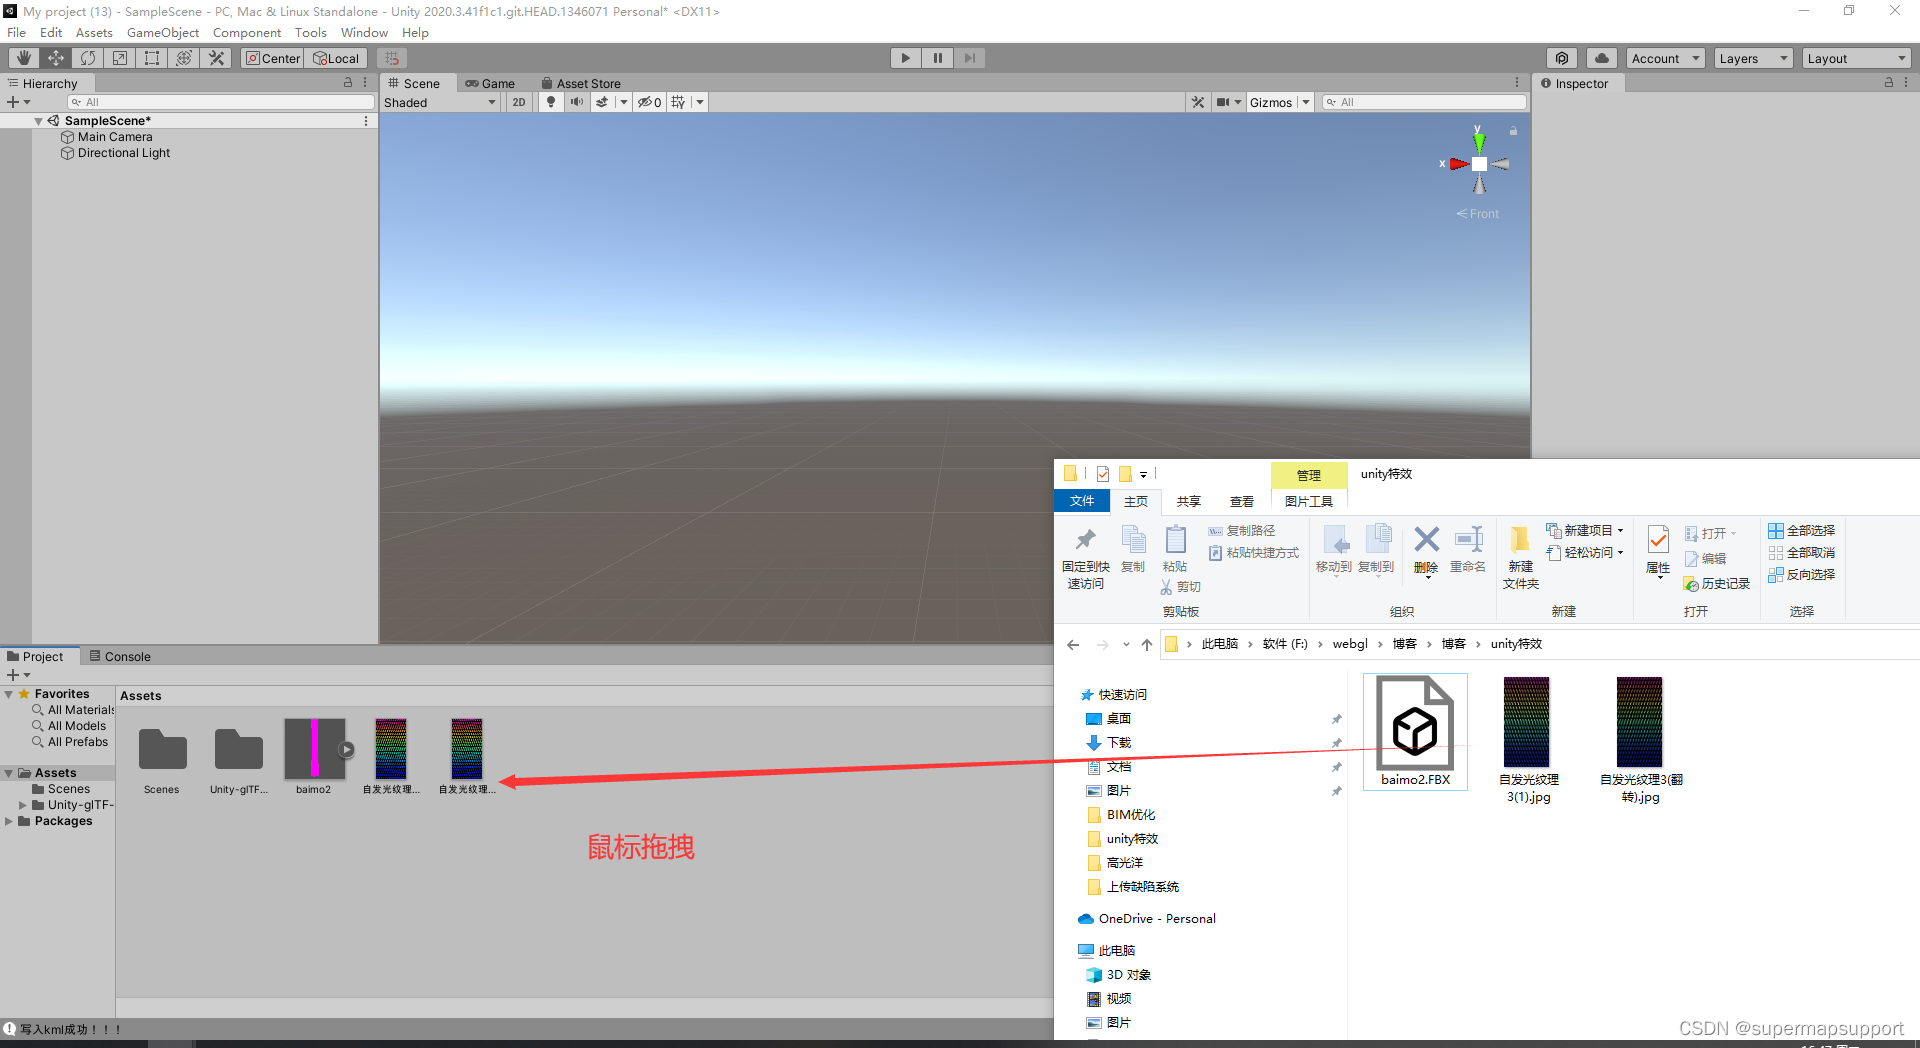This screenshot has height=1048, width=1920.
Task: Collapse the SampleScene hierarchy item
Action: click(x=39, y=120)
